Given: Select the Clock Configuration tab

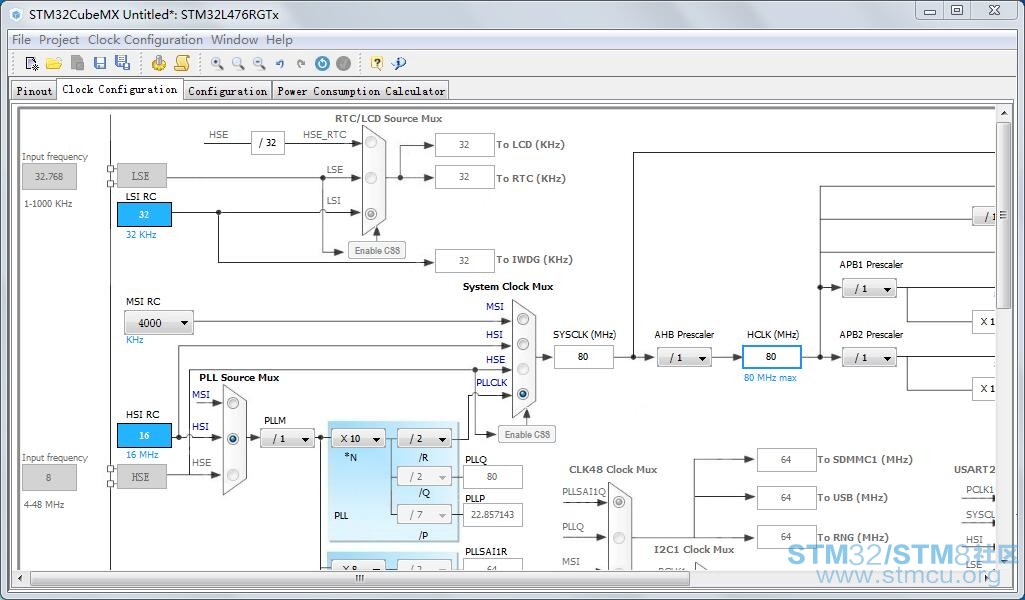Looking at the screenshot, I should [x=120, y=89].
